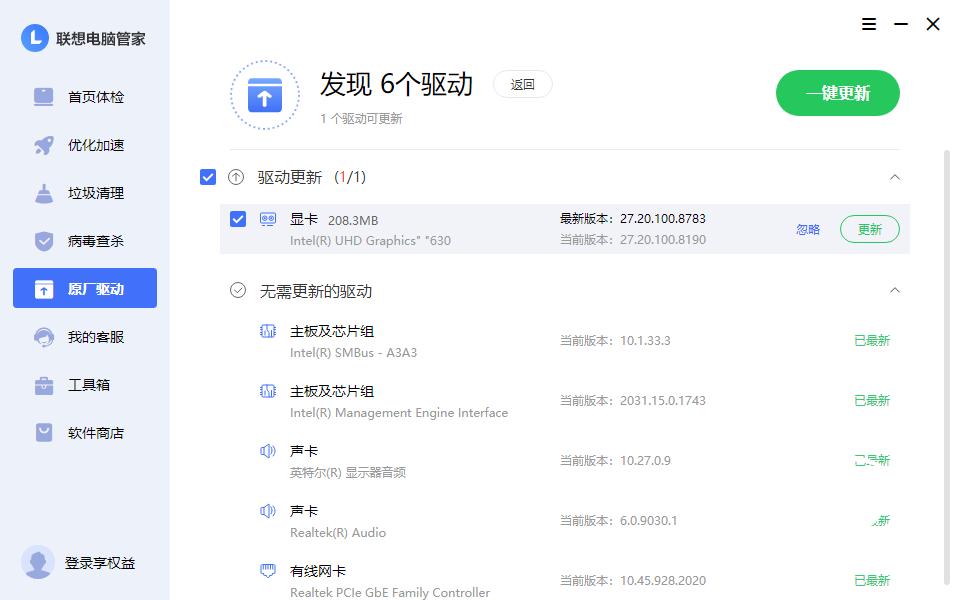
Task: Click the driver update arrow badge icon
Action: [237, 176]
